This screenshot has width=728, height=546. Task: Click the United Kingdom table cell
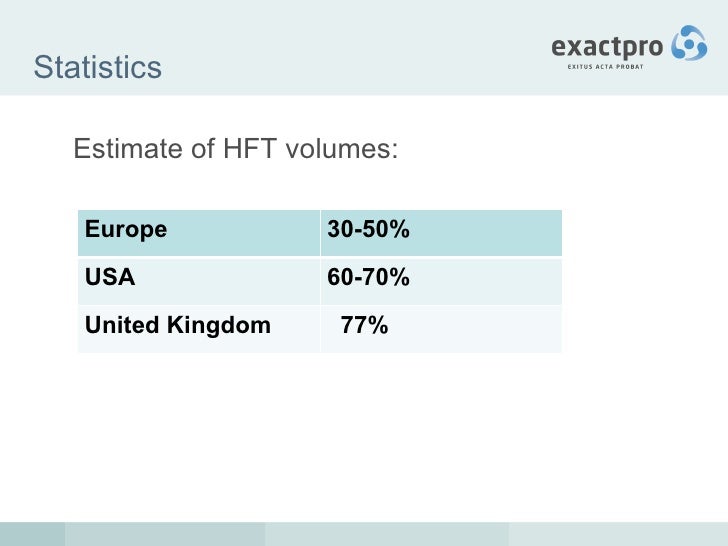(199, 329)
